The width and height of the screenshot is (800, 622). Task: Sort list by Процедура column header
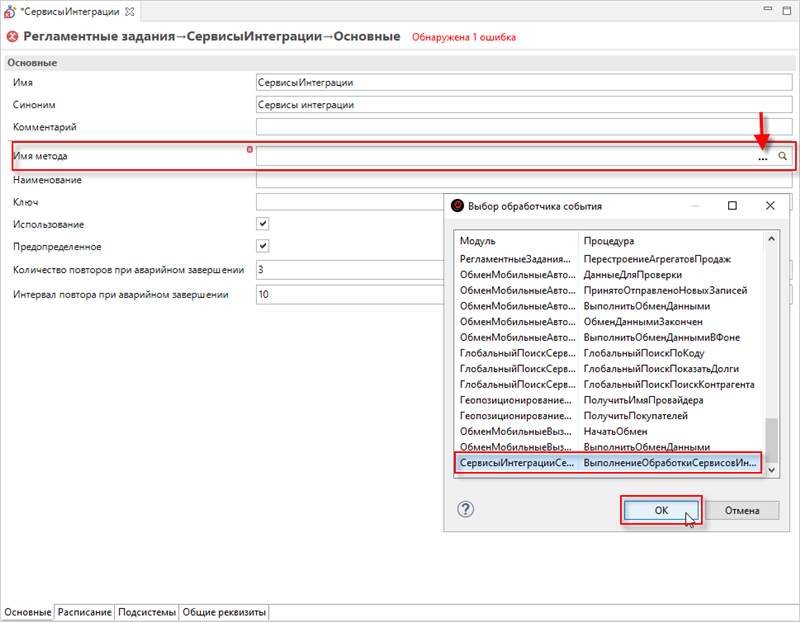click(670, 241)
